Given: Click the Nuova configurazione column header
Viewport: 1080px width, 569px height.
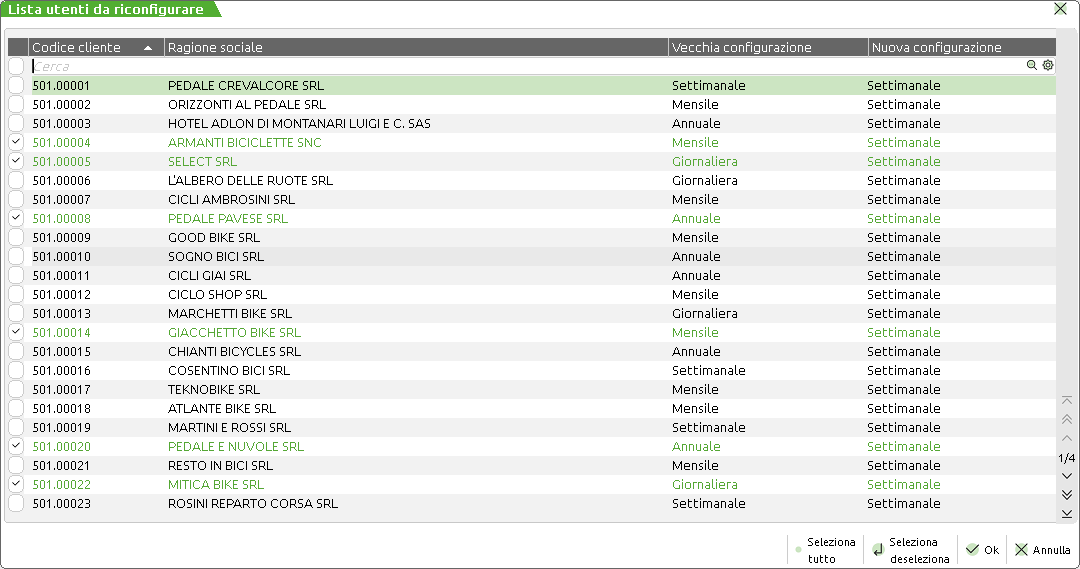Looking at the screenshot, I should tap(960, 48).
